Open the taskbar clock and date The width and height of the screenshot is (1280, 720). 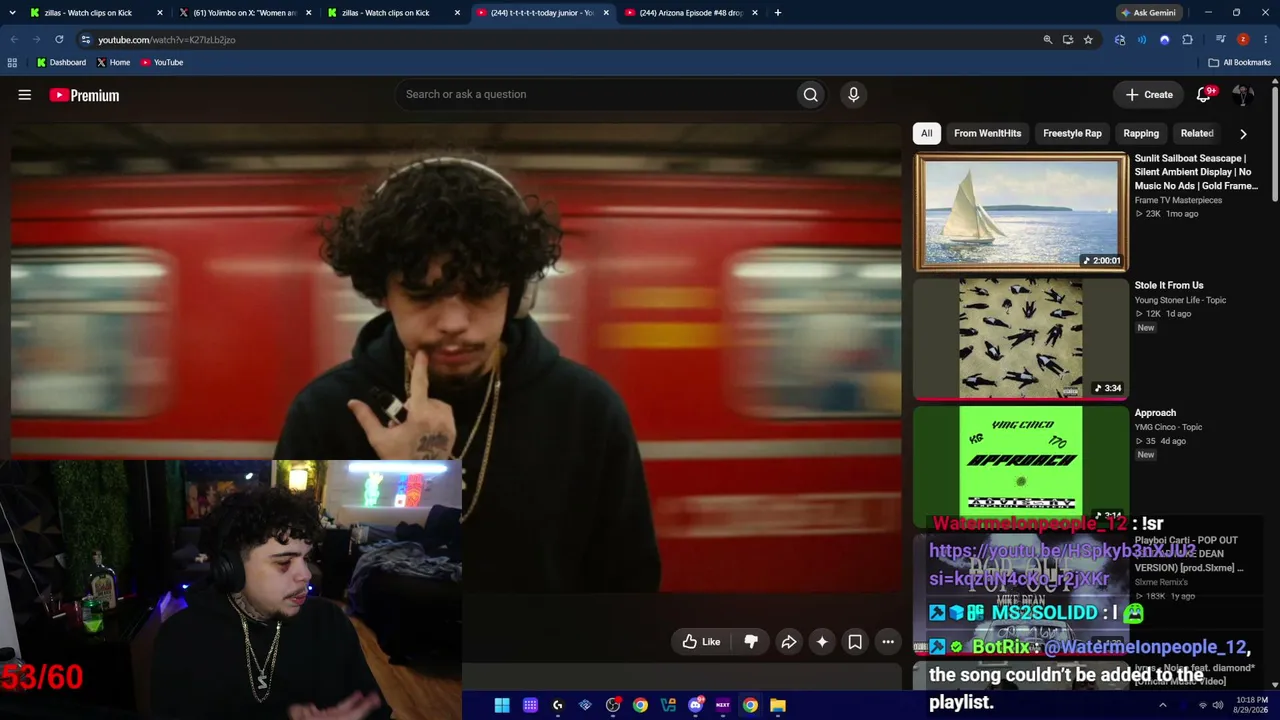(x=1252, y=705)
